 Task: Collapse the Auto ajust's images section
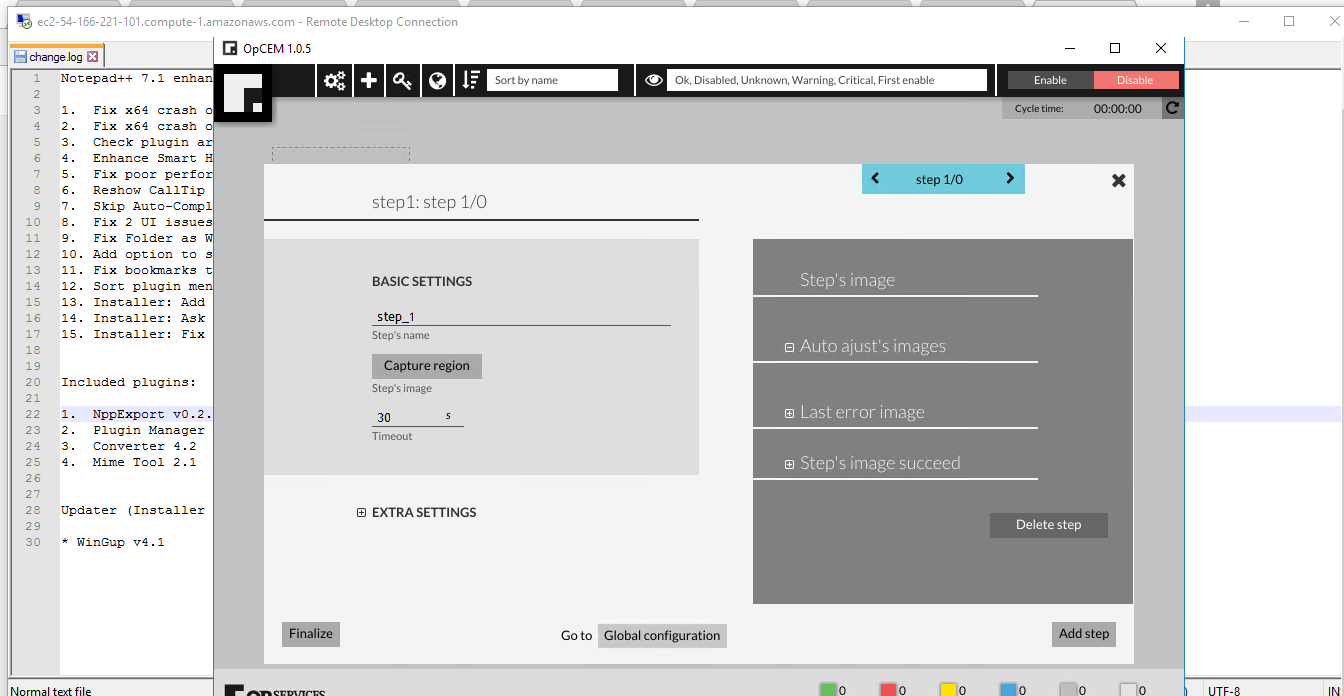tap(789, 347)
